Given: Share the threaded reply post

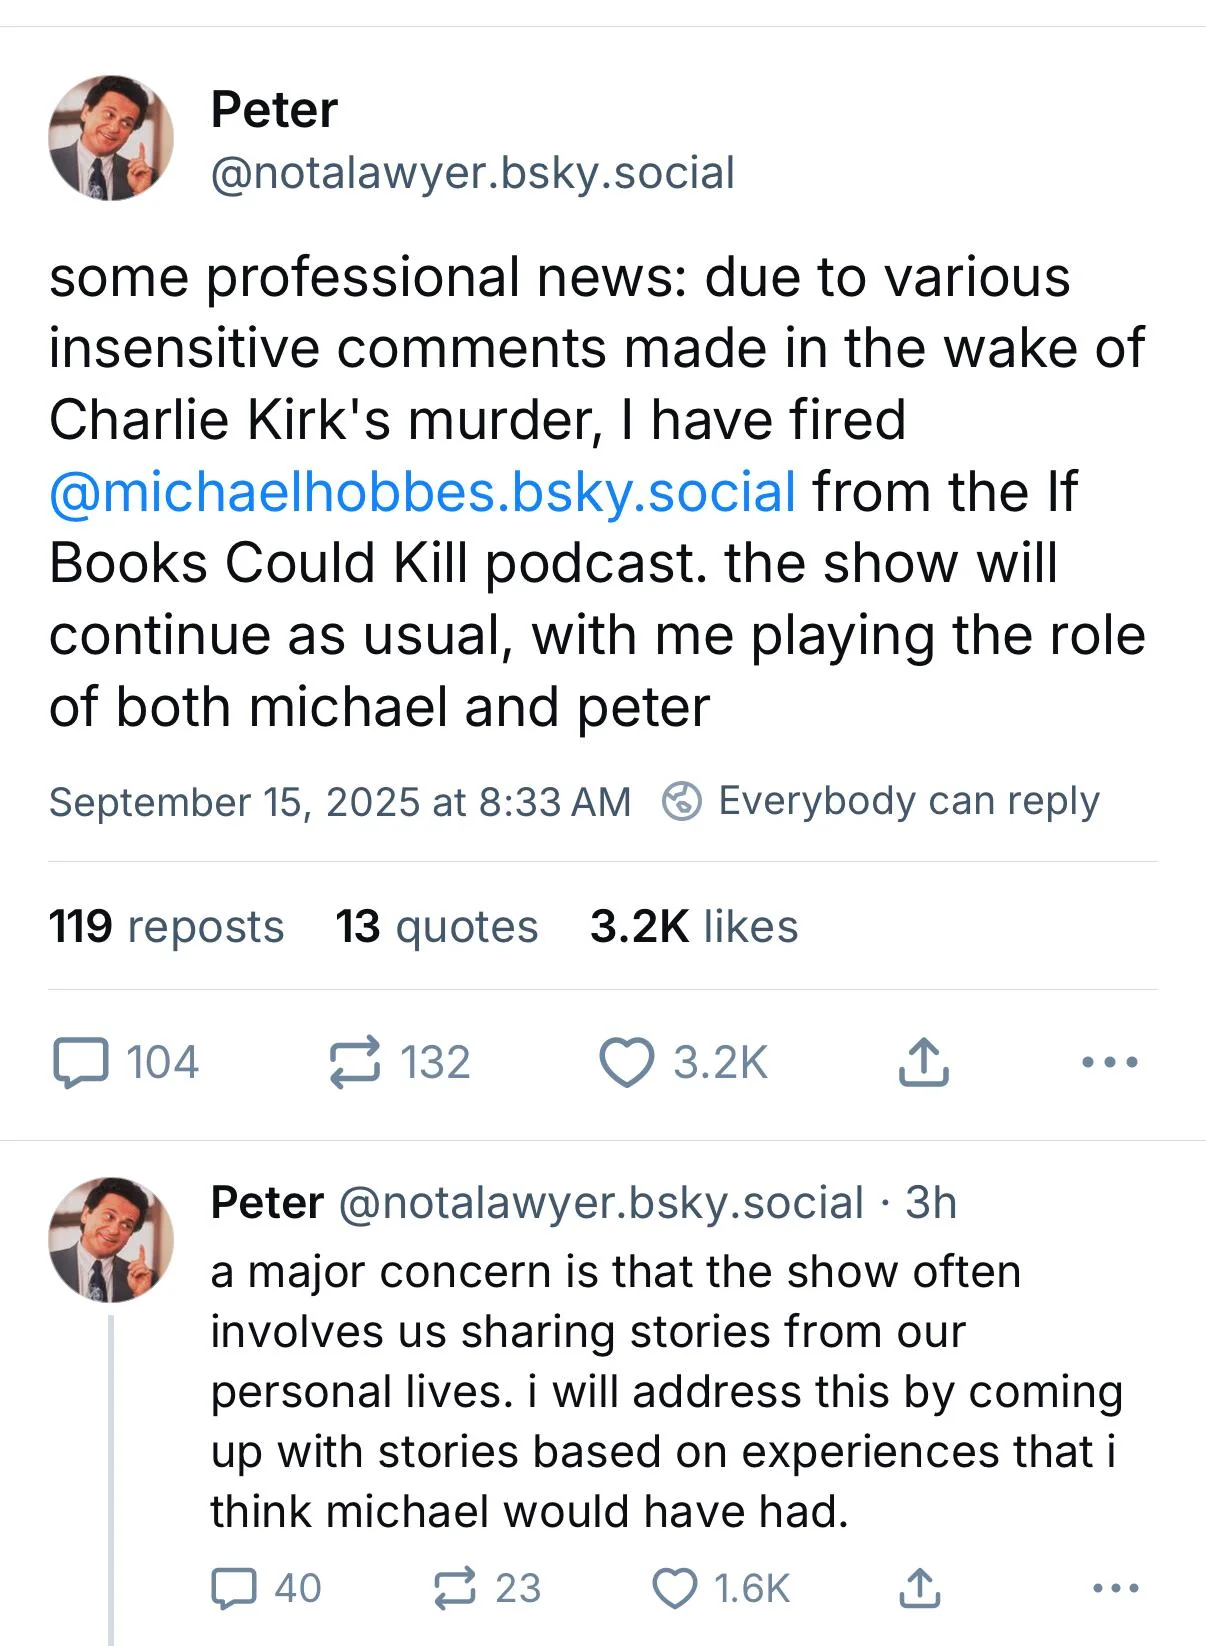Looking at the screenshot, I should pos(919,1588).
